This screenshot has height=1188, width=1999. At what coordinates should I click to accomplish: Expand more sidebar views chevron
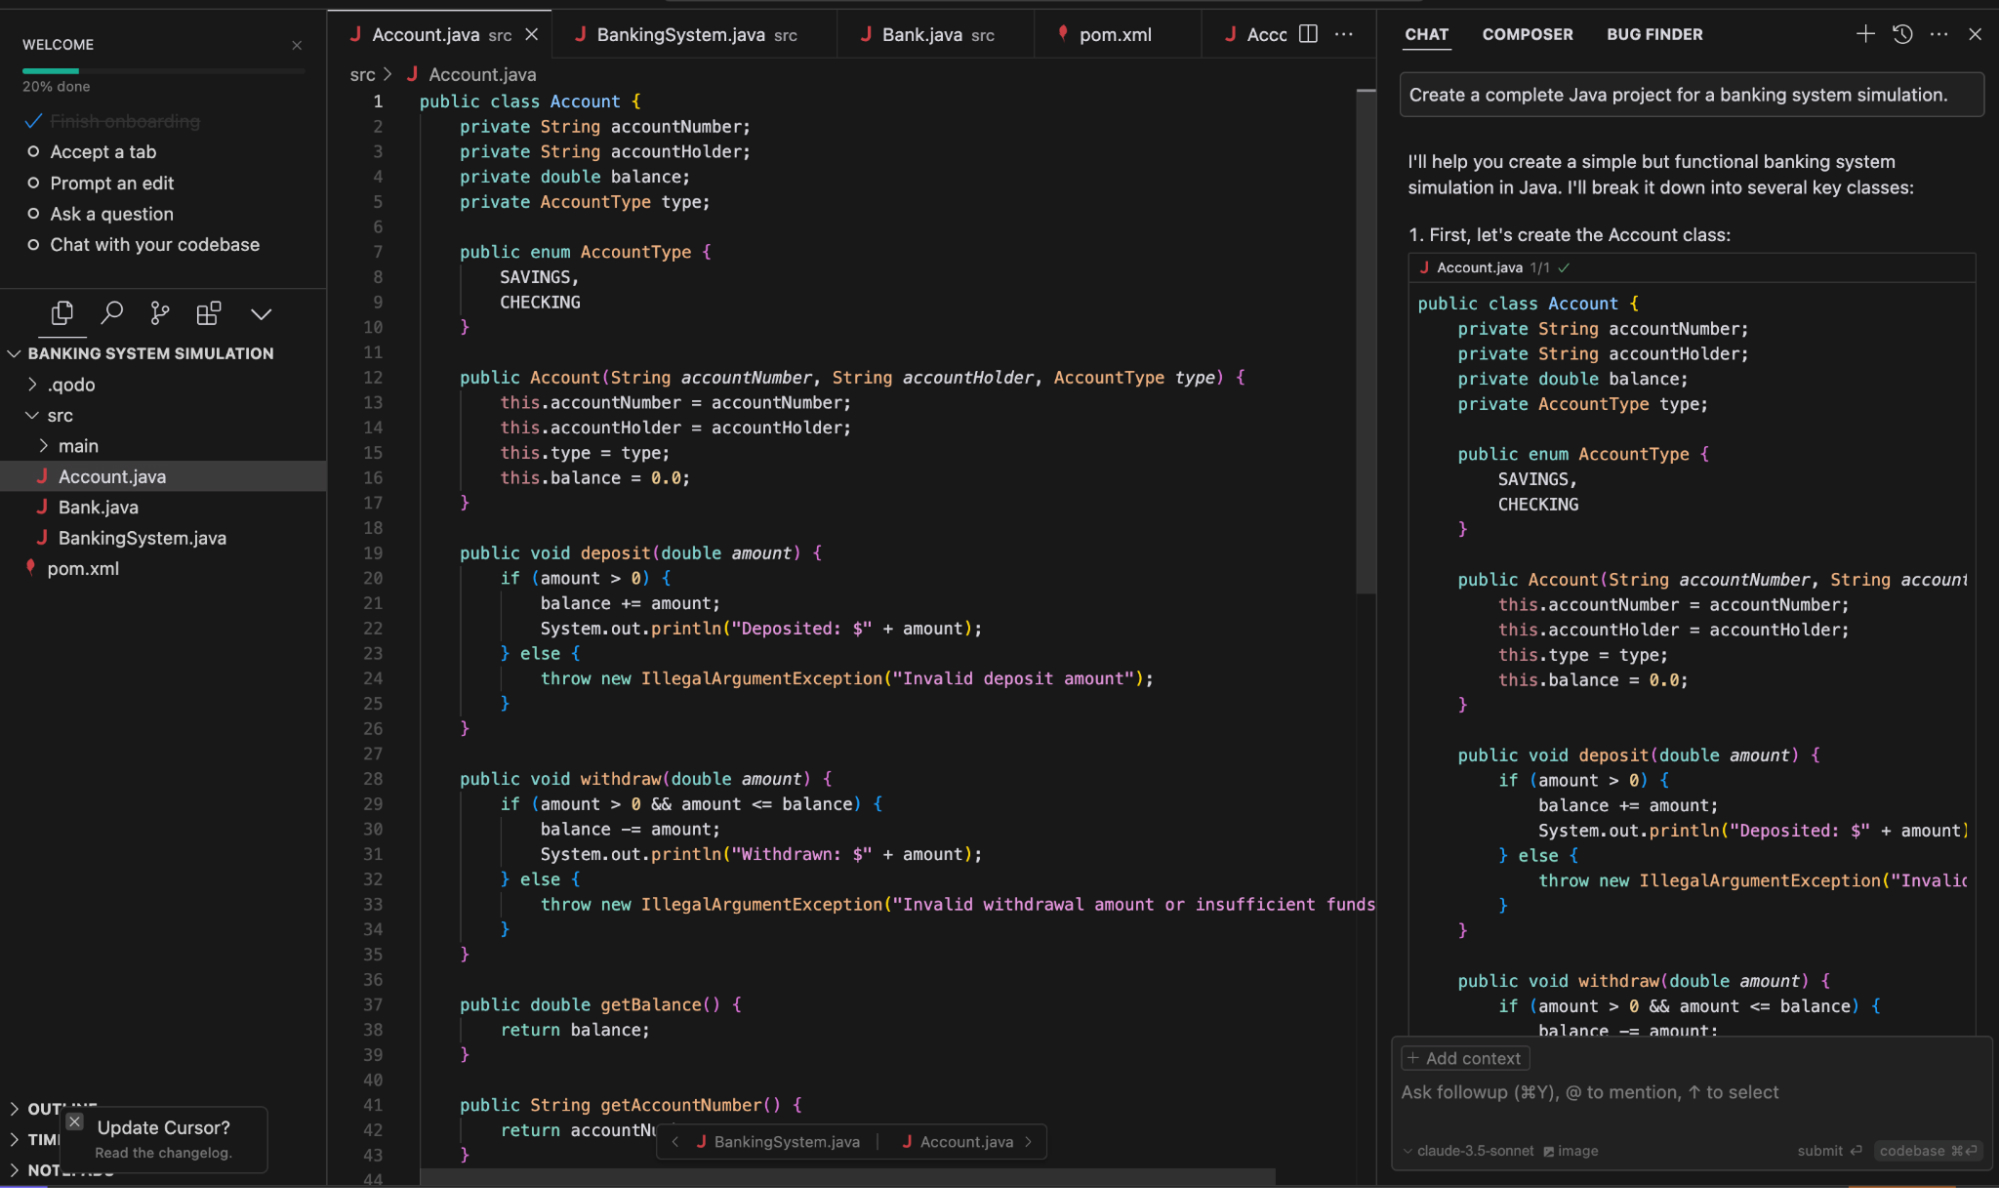coord(261,314)
